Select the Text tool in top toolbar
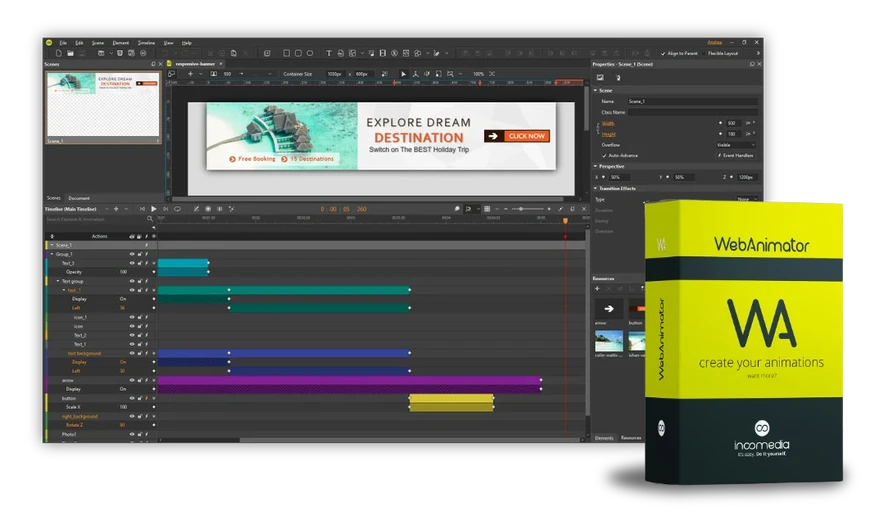 point(329,53)
